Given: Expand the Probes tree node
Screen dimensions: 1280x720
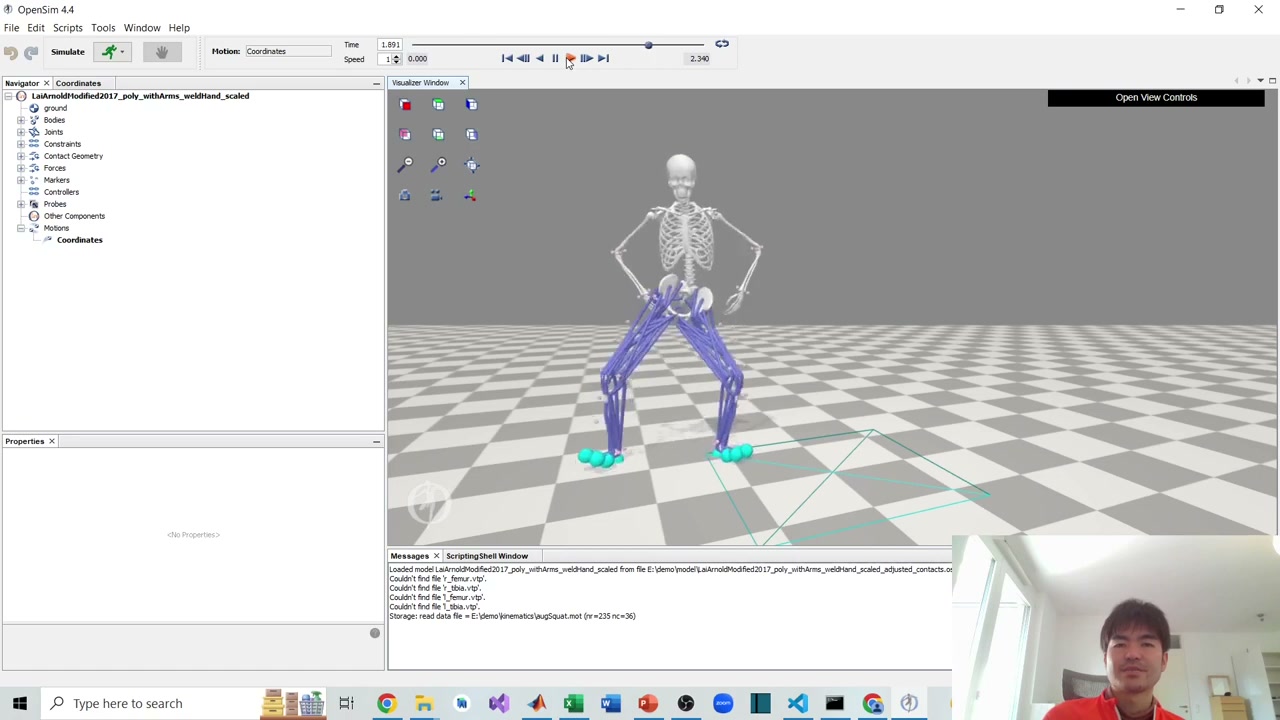Looking at the screenshot, I should point(21,204).
